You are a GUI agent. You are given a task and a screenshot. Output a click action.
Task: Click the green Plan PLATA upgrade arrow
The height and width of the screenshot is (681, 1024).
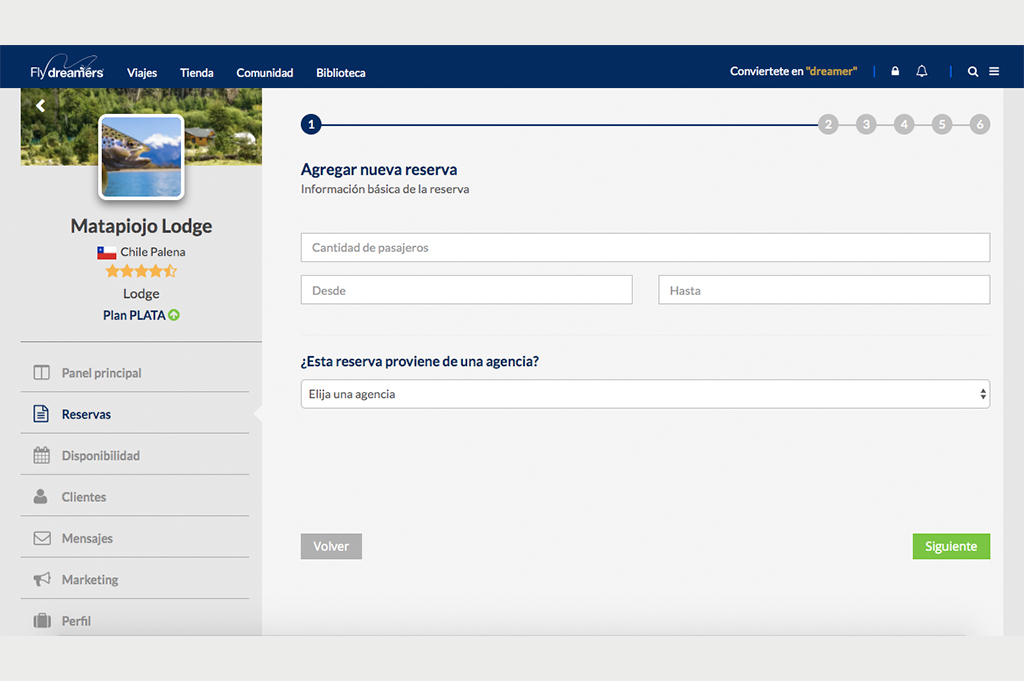[x=174, y=315]
